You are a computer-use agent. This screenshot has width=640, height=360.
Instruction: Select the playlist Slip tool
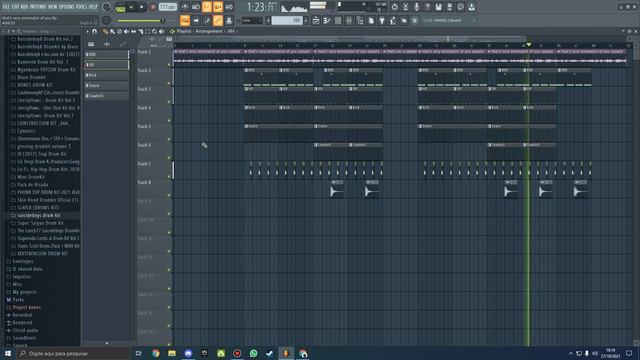pyautogui.click(x=133, y=31)
